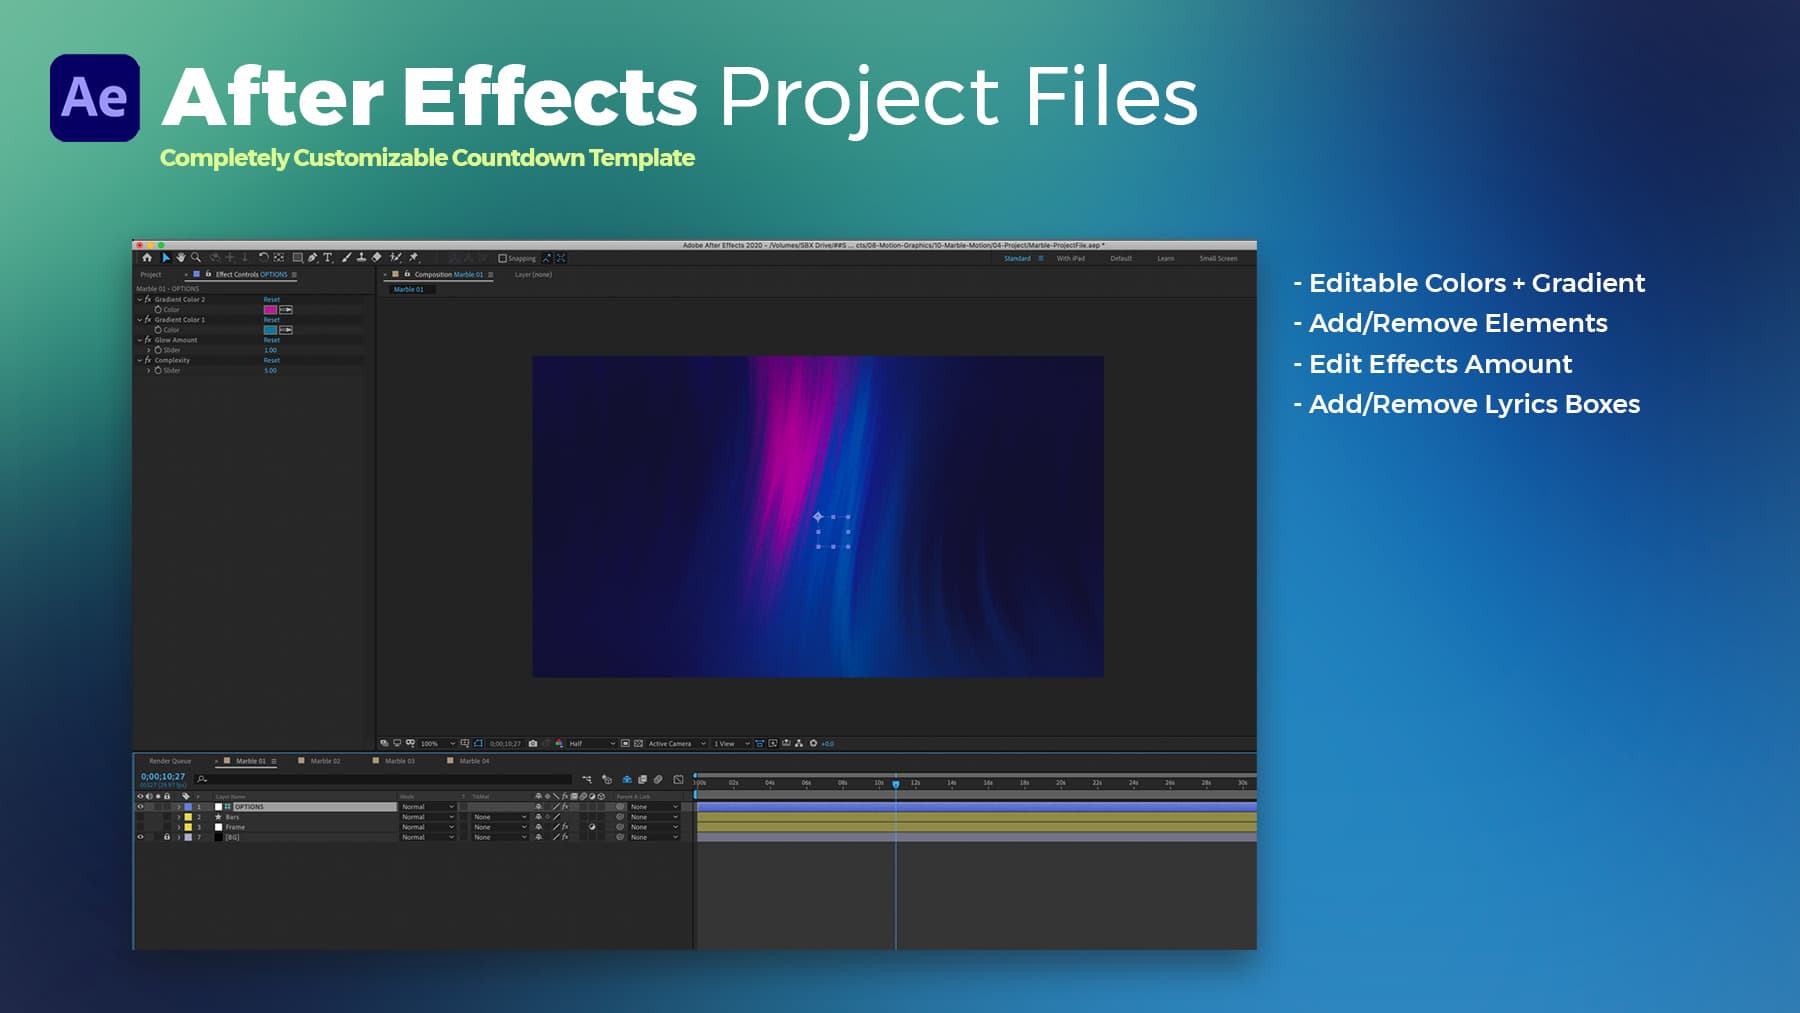Select the Eraser tool
Viewport: 1800px width, 1013px height.
pyautogui.click(x=377, y=258)
